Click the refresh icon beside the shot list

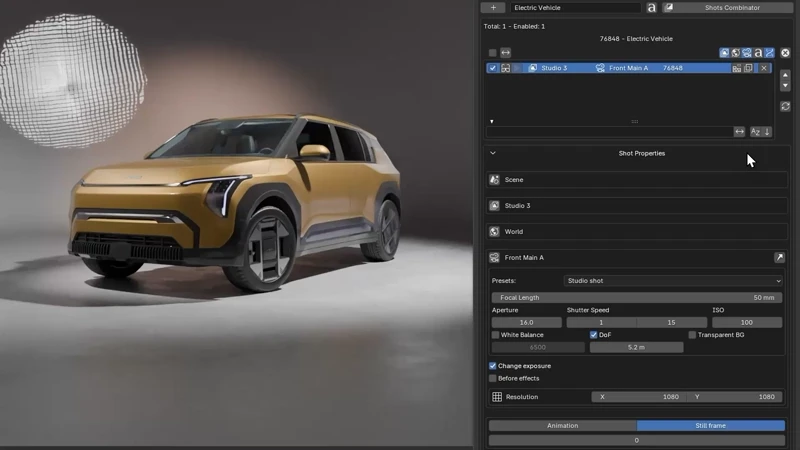click(785, 106)
